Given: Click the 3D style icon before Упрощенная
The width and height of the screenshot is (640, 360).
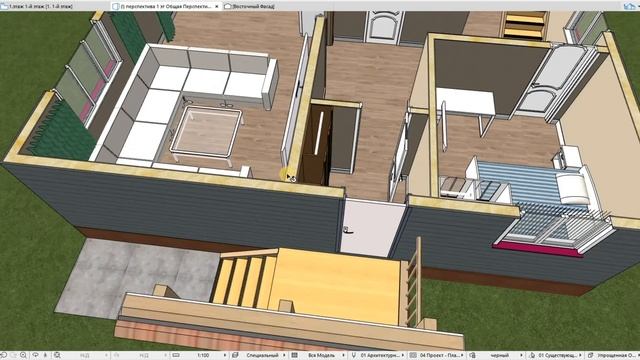Looking at the screenshot, I should coord(590,355).
